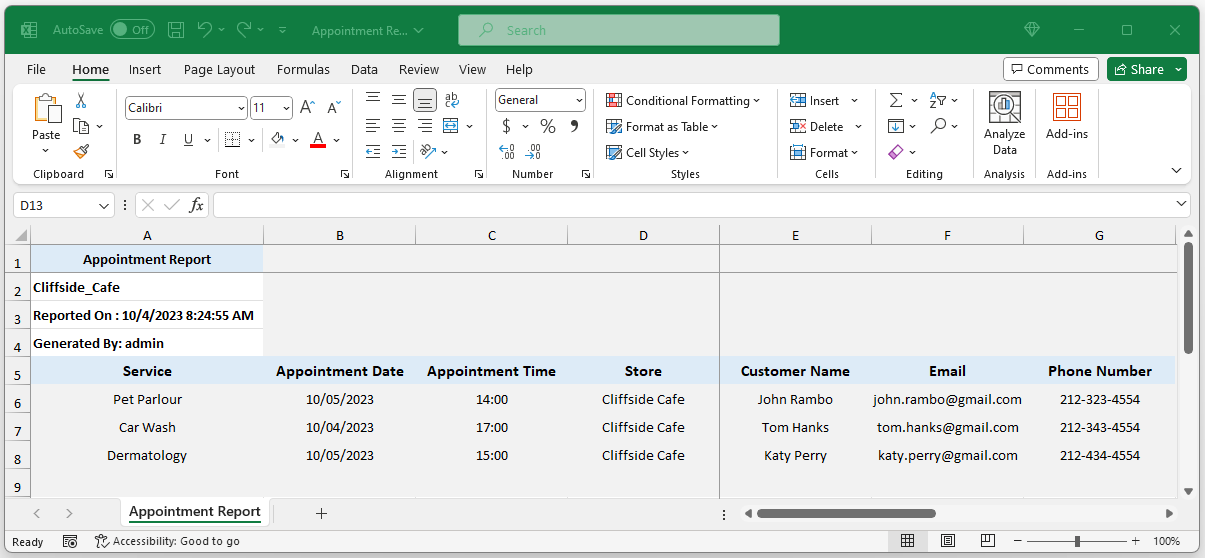Open the Page Layout tab
1205x558 pixels.
click(219, 69)
